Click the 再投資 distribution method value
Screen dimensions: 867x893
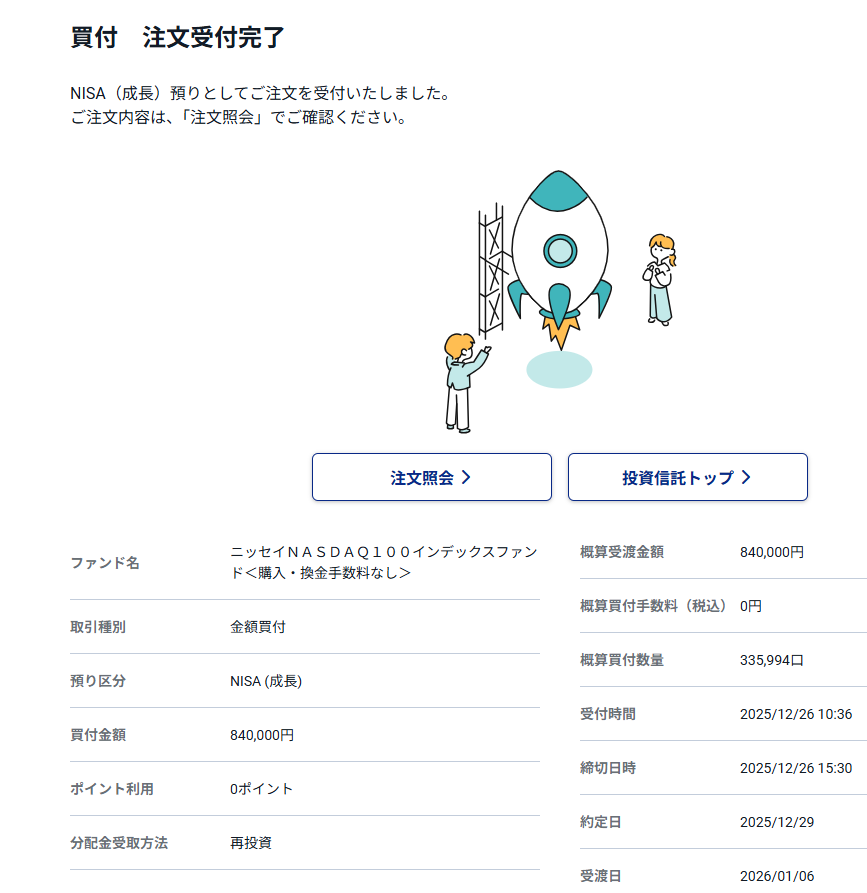[x=251, y=843]
